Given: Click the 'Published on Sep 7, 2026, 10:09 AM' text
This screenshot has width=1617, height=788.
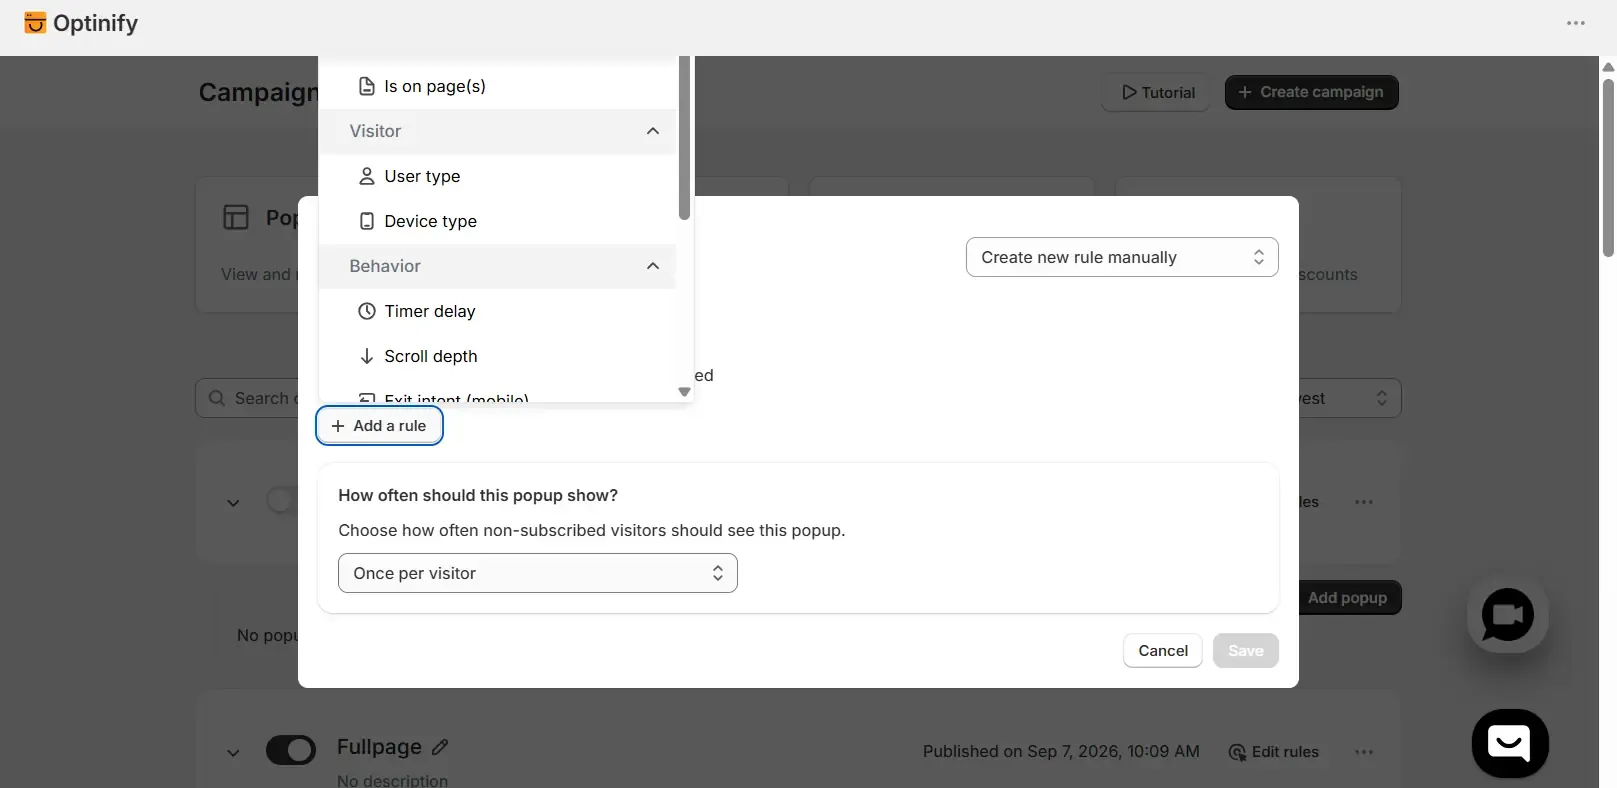Looking at the screenshot, I should point(1061,752).
